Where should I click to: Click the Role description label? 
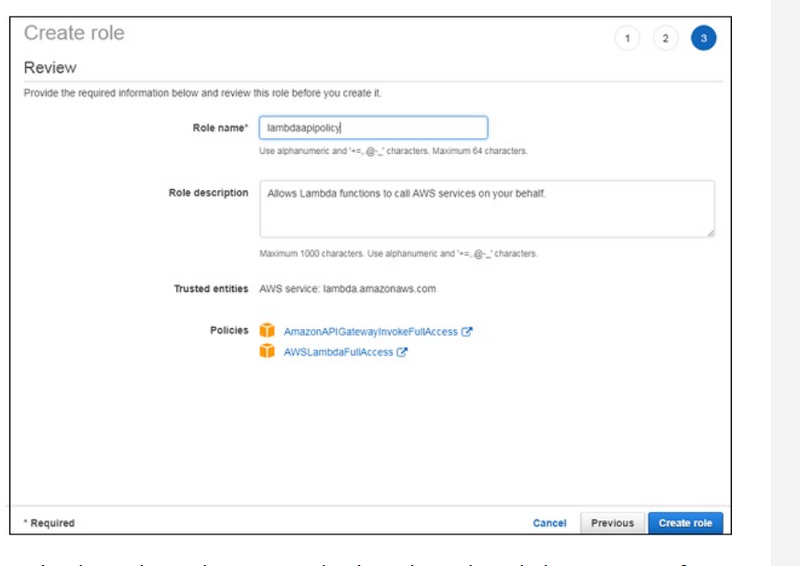208,193
